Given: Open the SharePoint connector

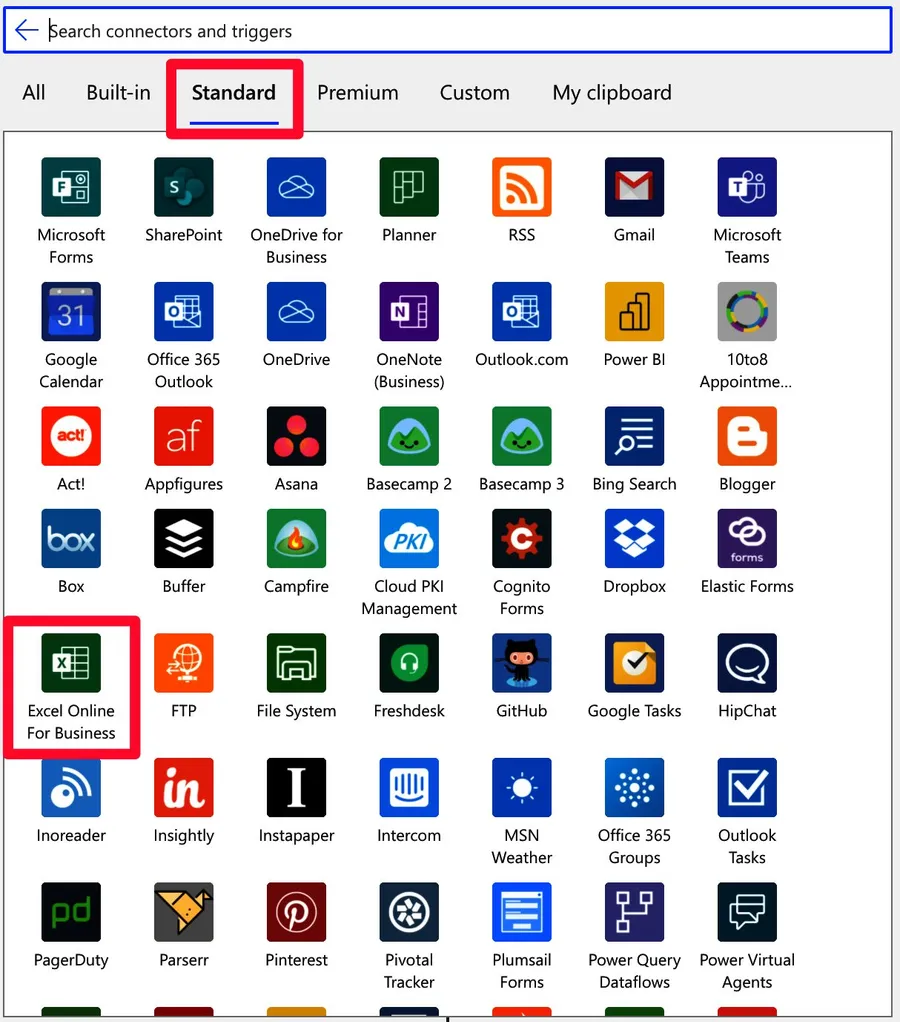Looking at the screenshot, I should (183, 186).
